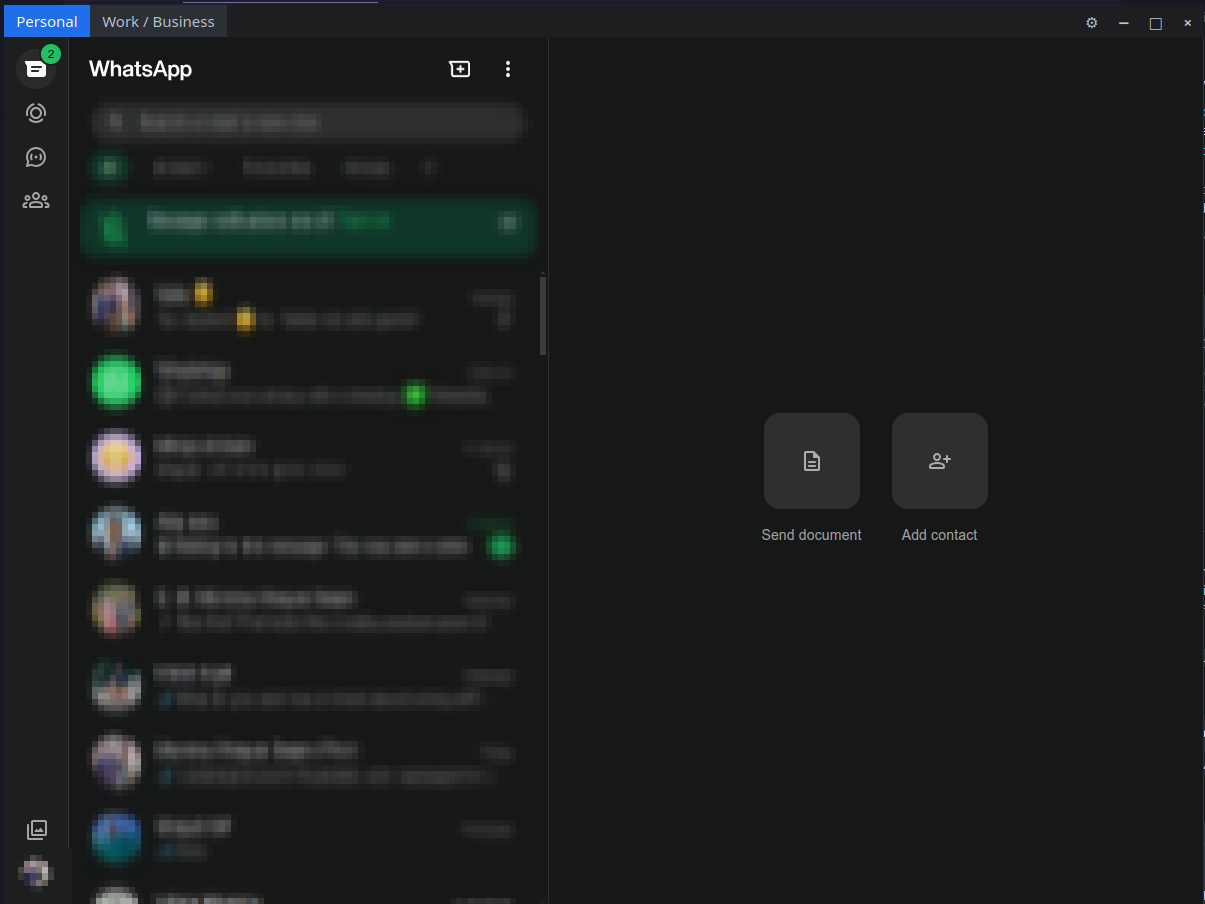Maximize the window
The height and width of the screenshot is (904, 1205).
(1156, 22)
